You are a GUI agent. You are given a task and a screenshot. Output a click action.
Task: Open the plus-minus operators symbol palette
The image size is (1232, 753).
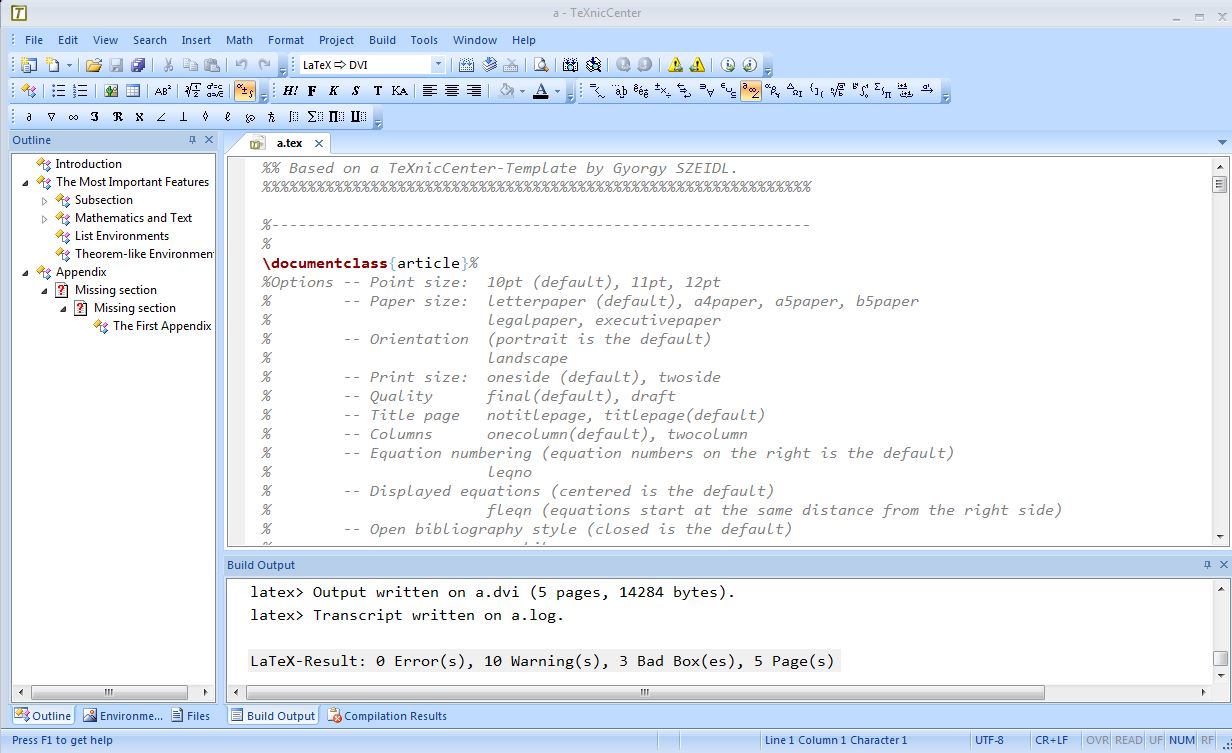(x=662, y=91)
